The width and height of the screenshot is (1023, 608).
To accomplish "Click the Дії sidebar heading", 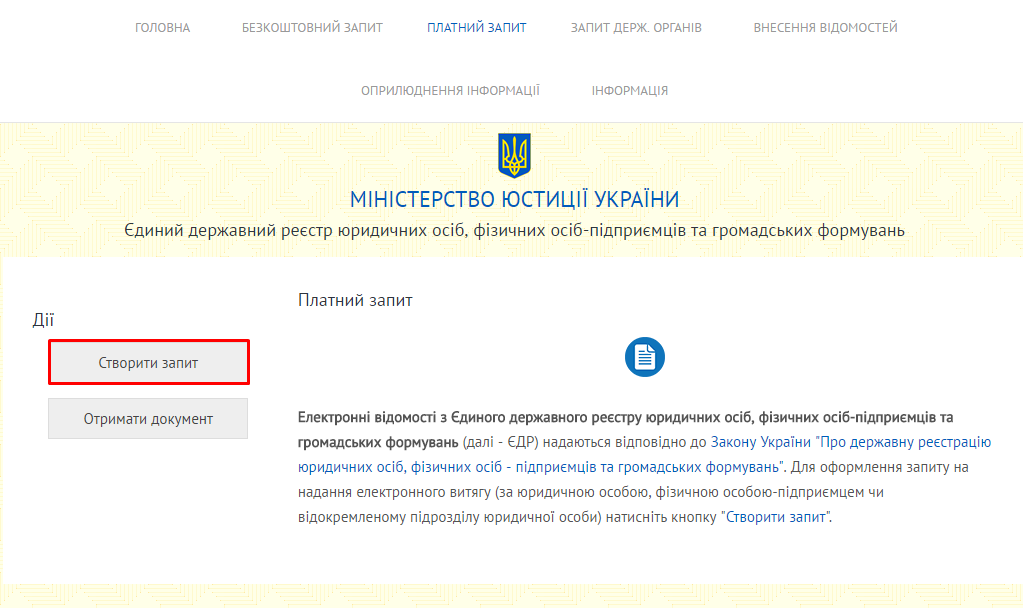I will tap(43, 320).
